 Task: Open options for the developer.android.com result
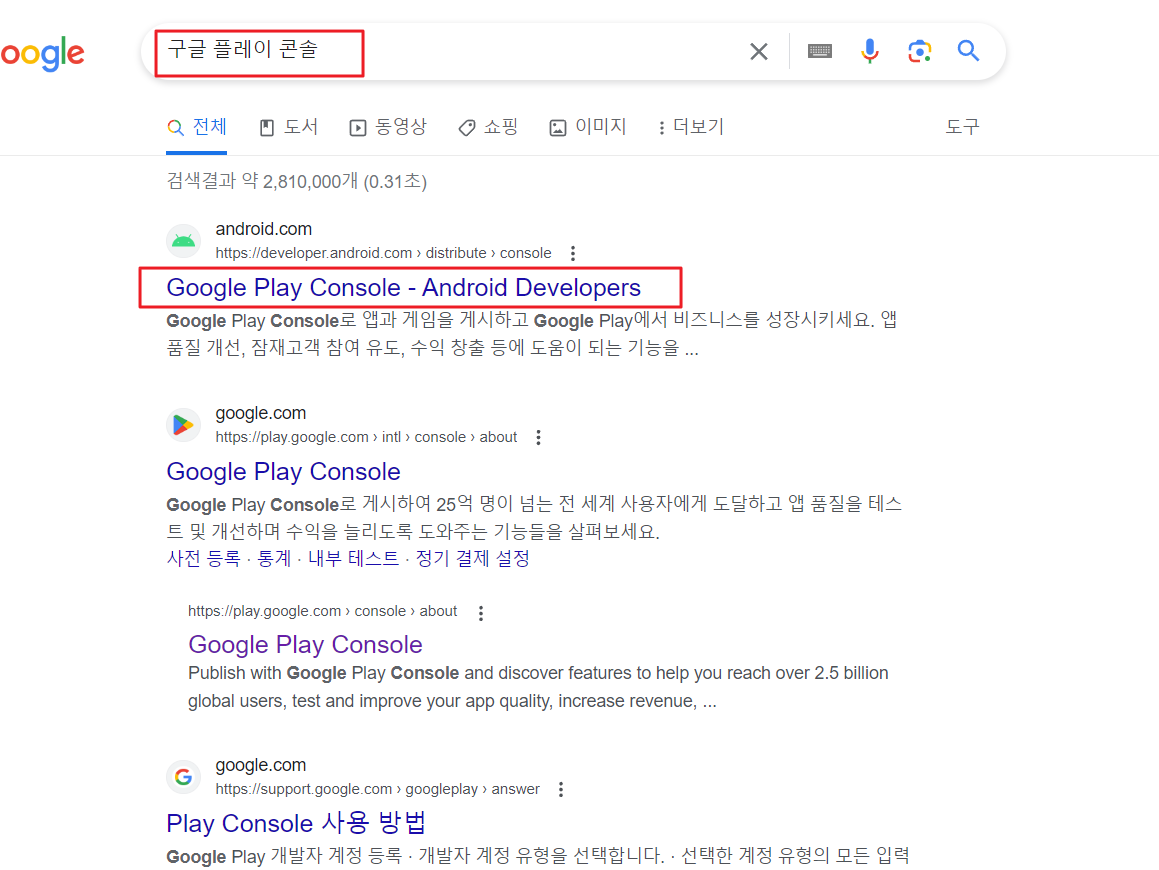coord(573,254)
